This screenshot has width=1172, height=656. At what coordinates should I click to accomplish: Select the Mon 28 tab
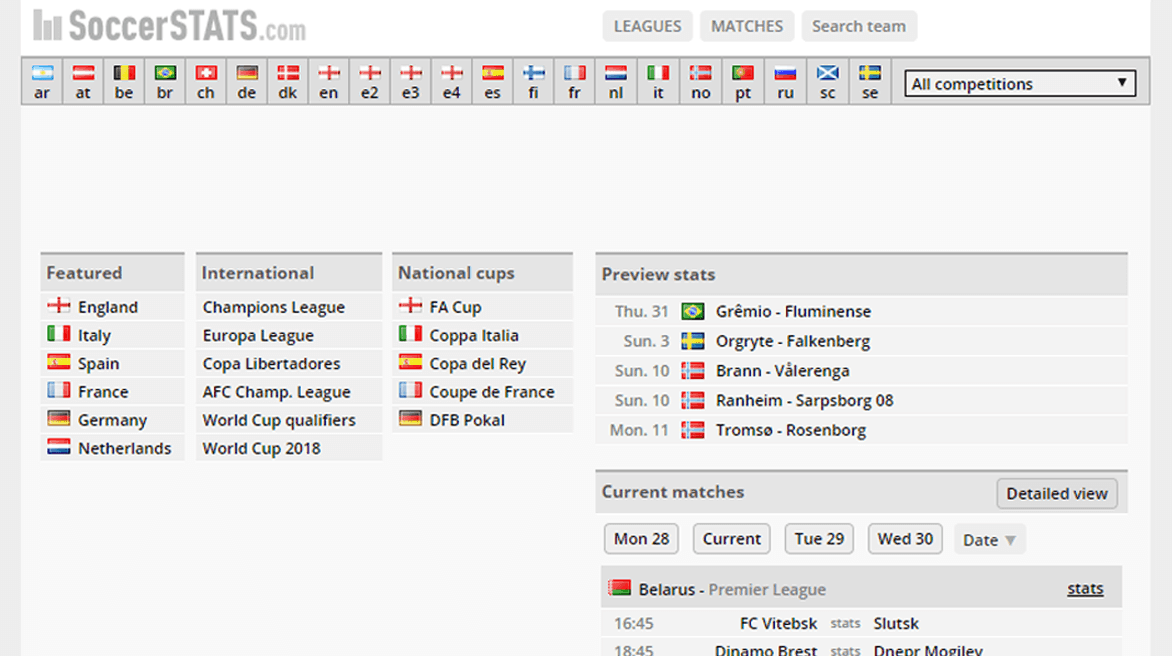click(x=641, y=539)
